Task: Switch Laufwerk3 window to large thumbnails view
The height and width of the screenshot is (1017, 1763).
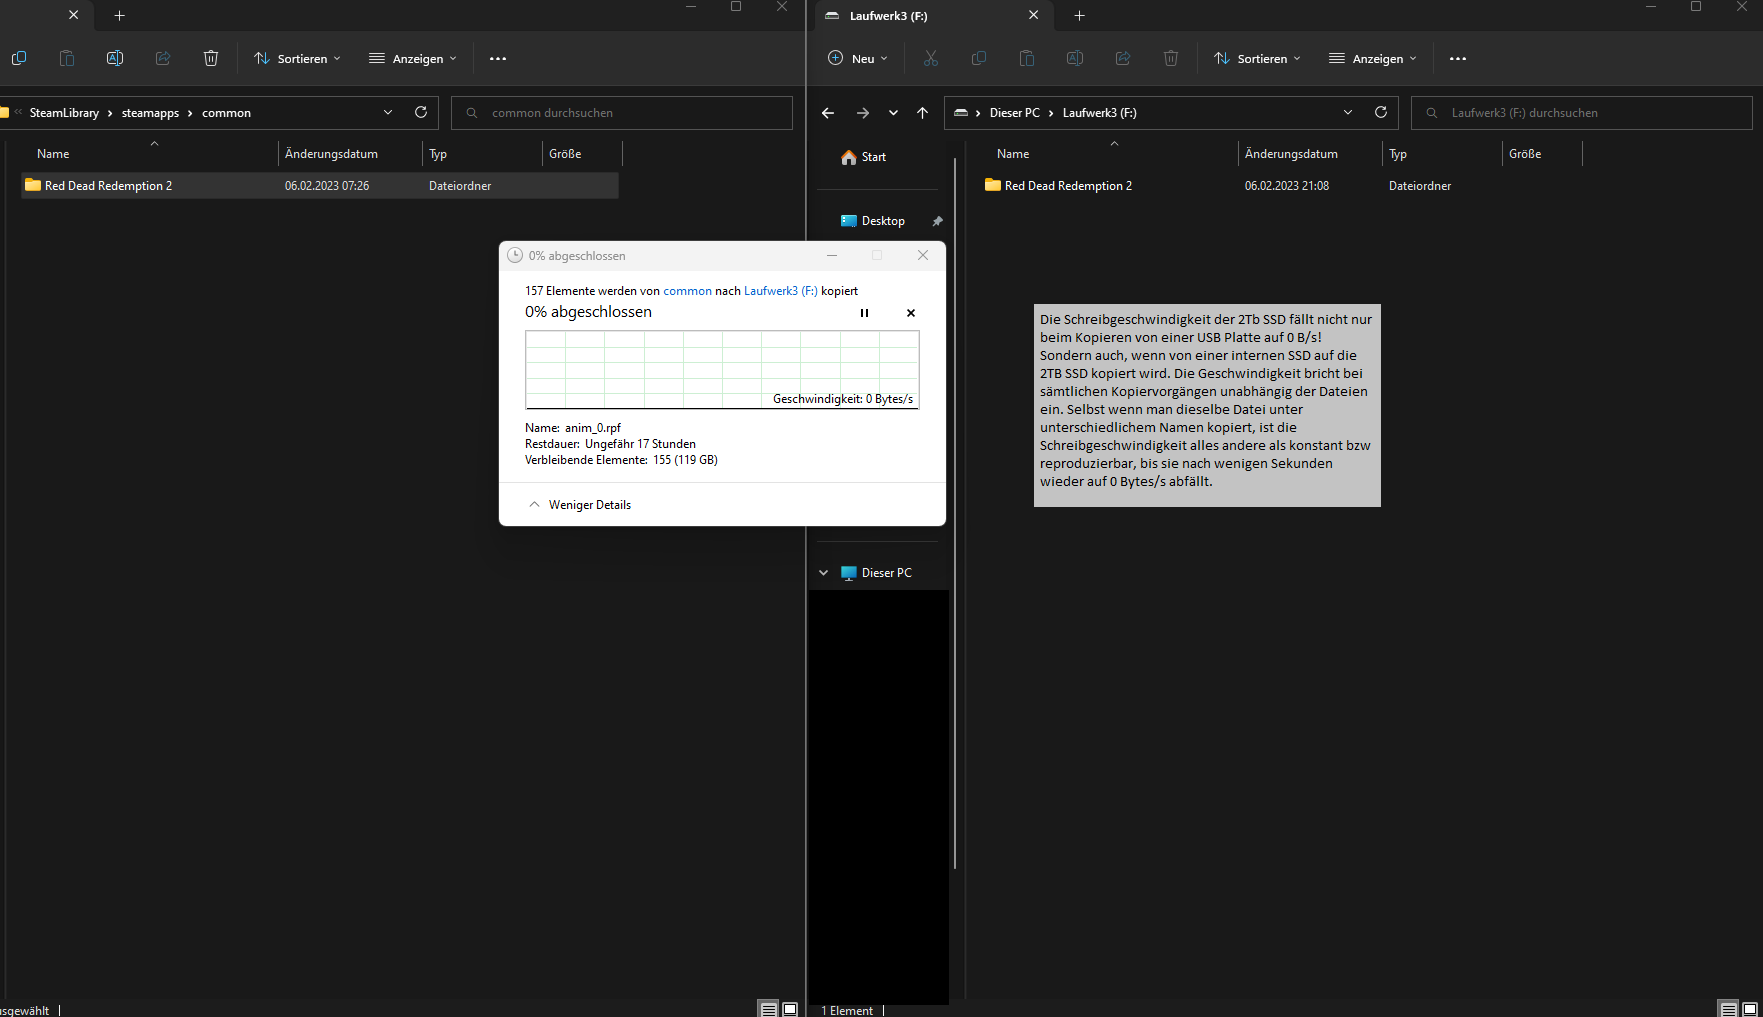Action: 1750,1009
